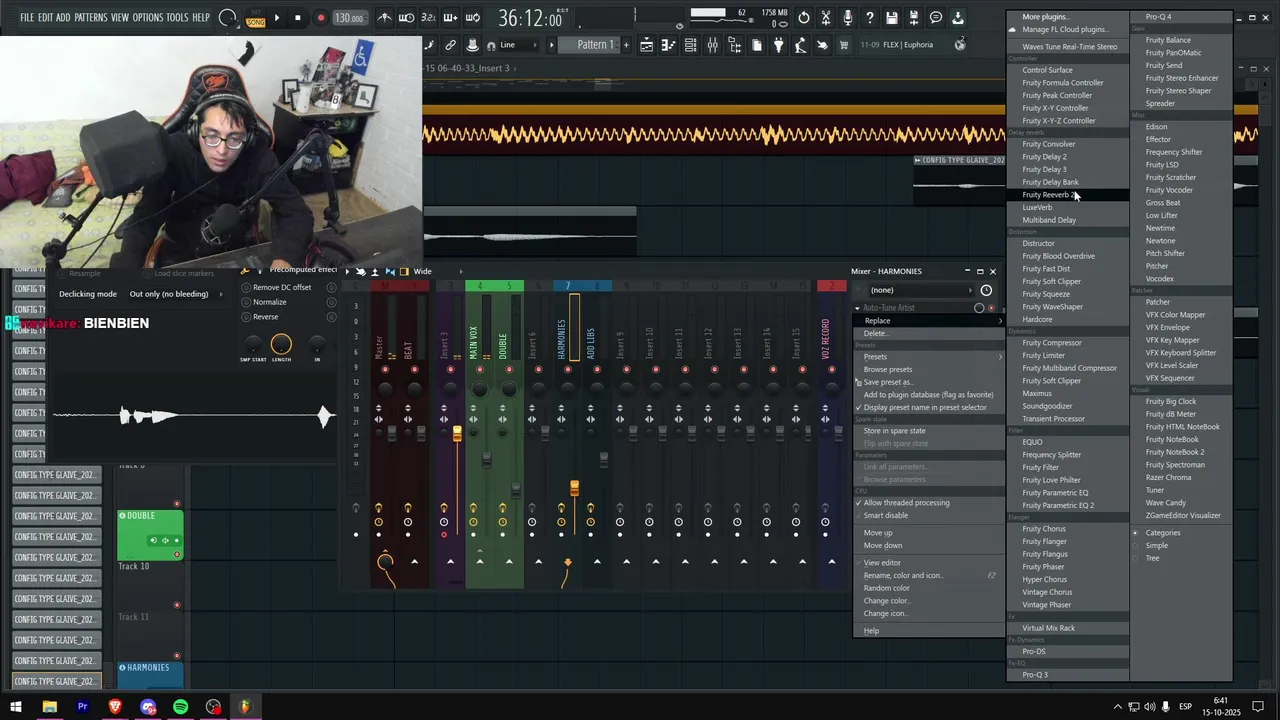Screen dimensions: 1280x720
Task: Click the Insert 3 volume fader
Action: pos(457,433)
